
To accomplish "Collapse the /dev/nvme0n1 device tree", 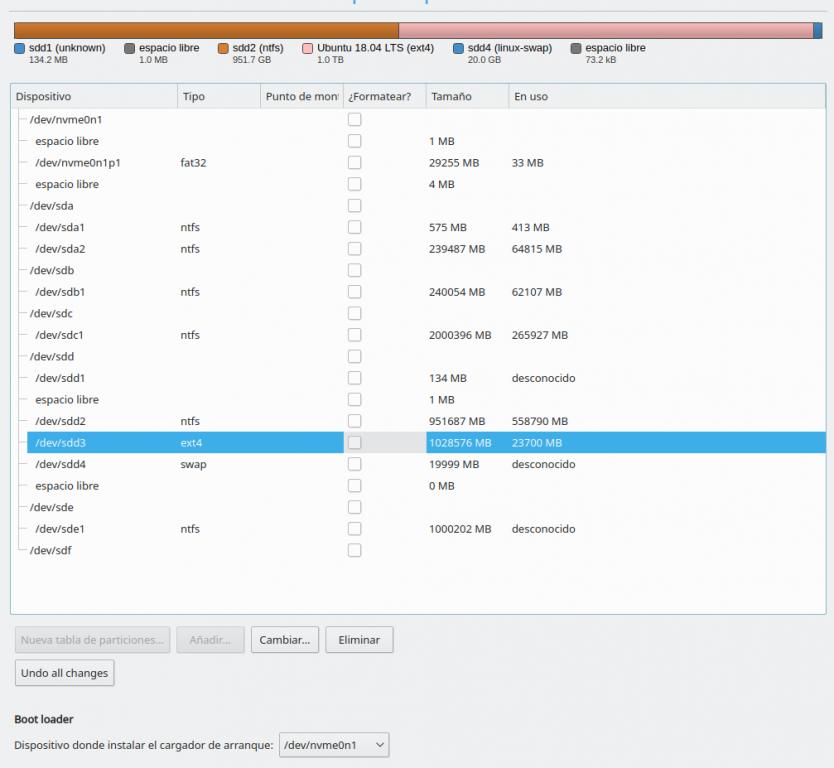I will coord(20,120).
